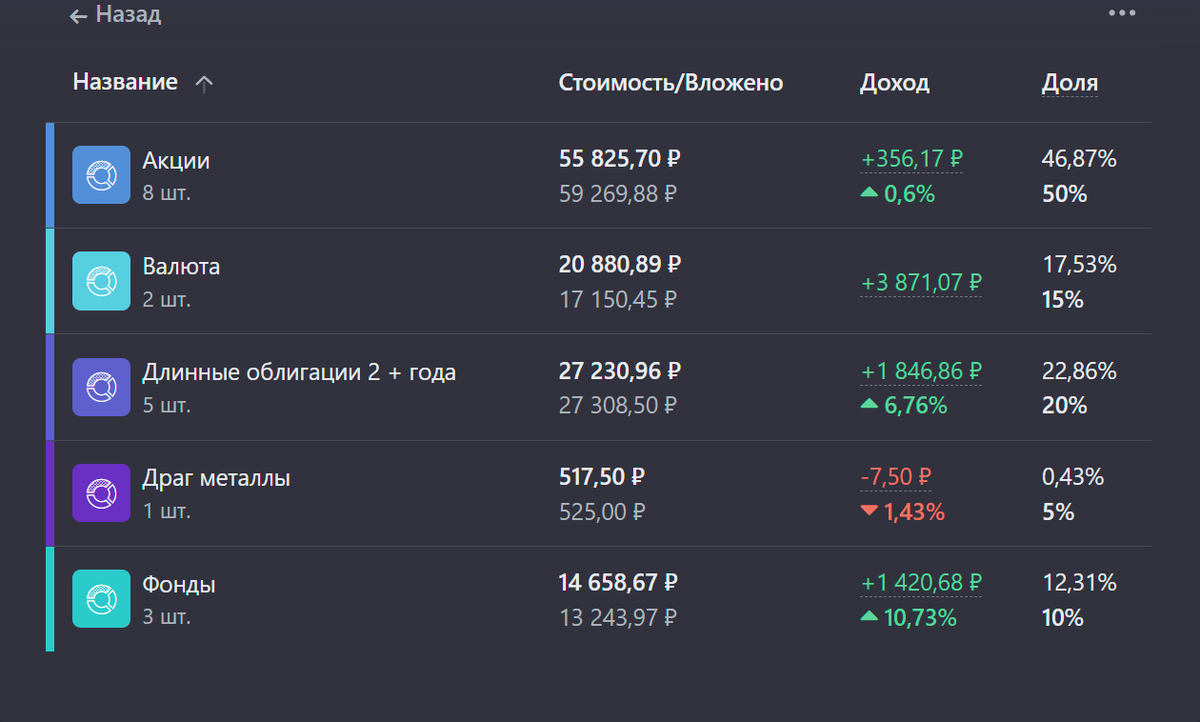Open the Акции row title
The image size is (1200, 722).
click(x=176, y=160)
